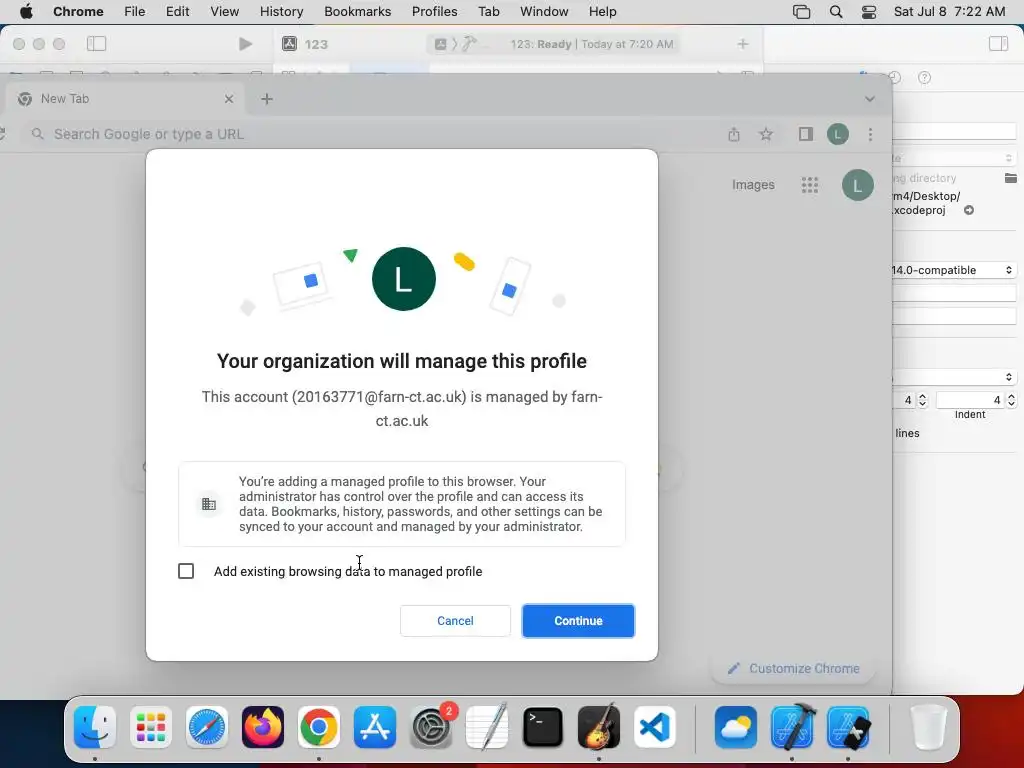Adjust the Indent stepper in Xcode

point(1011,400)
